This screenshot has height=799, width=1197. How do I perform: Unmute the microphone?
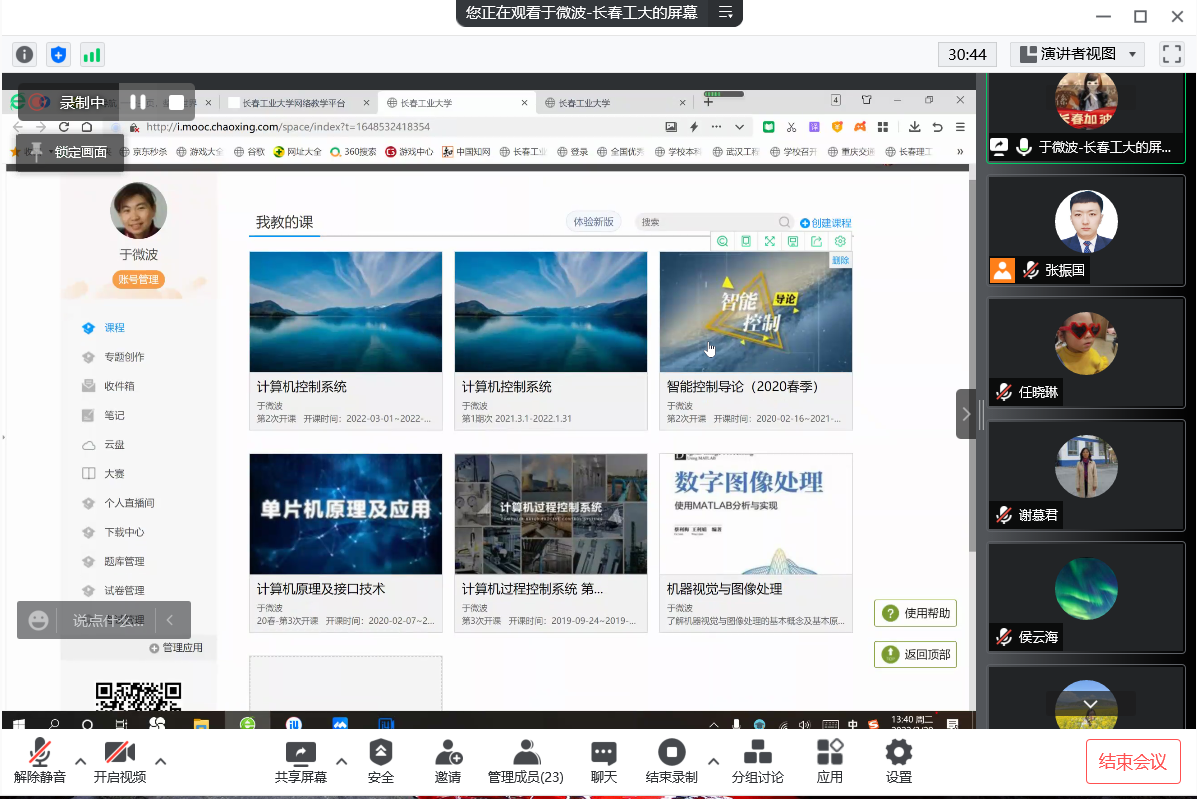[40, 754]
